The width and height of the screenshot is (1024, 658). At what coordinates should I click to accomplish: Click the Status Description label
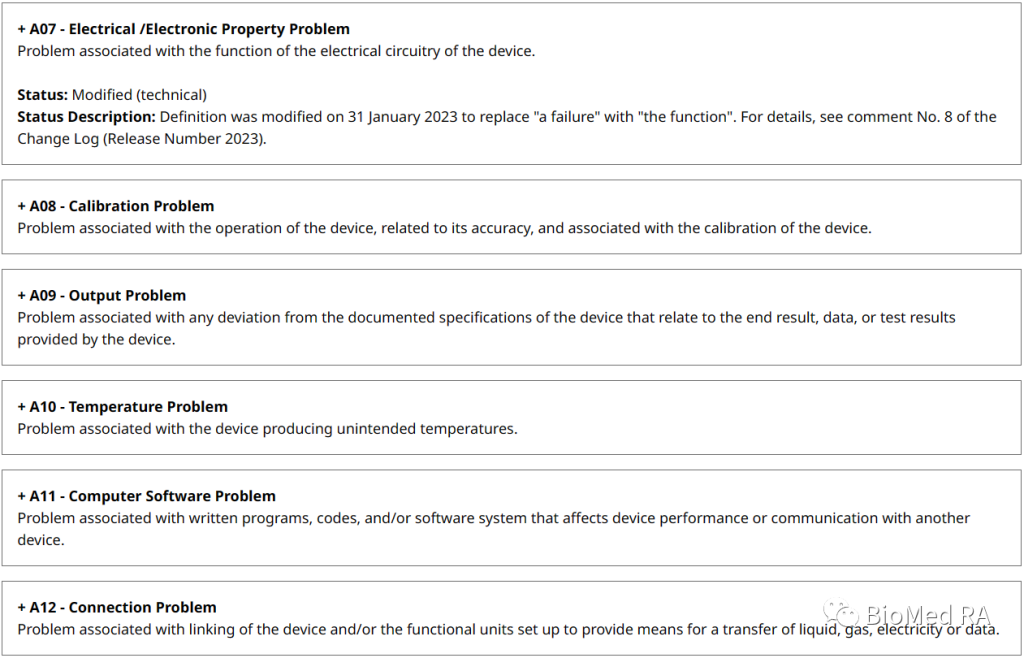[86, 117]
